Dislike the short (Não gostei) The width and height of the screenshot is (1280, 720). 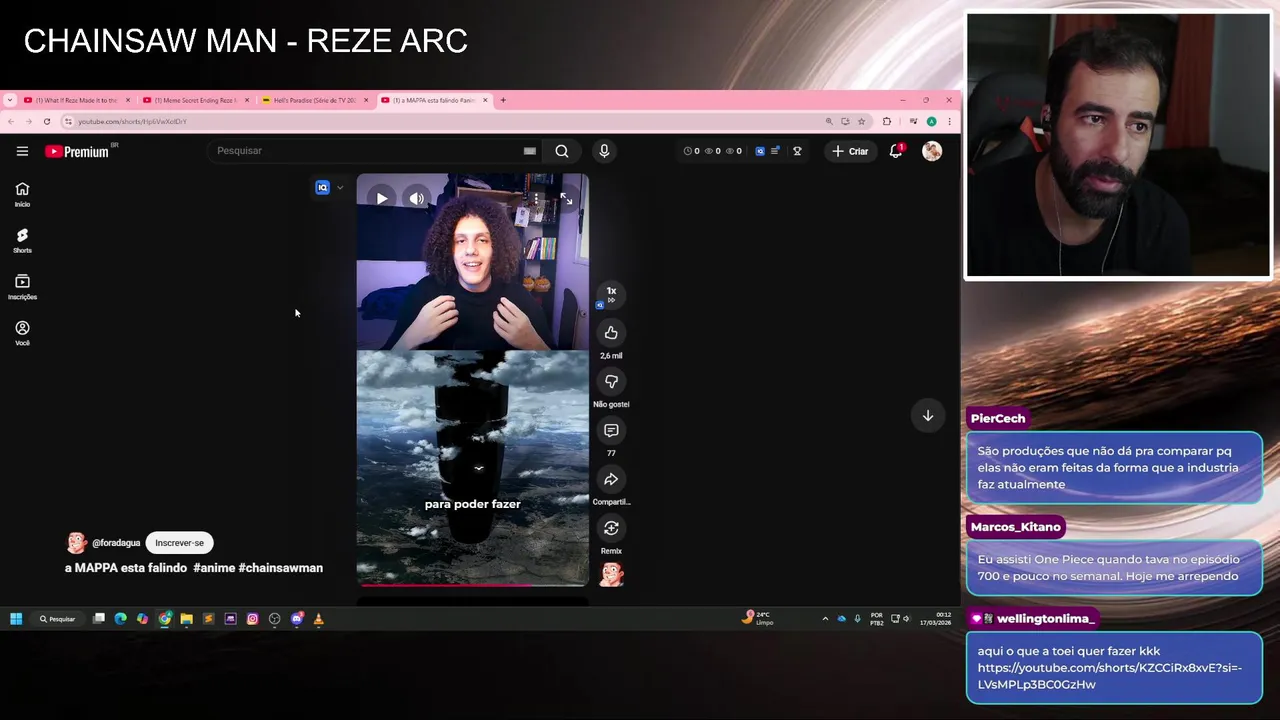click(611, 382)
